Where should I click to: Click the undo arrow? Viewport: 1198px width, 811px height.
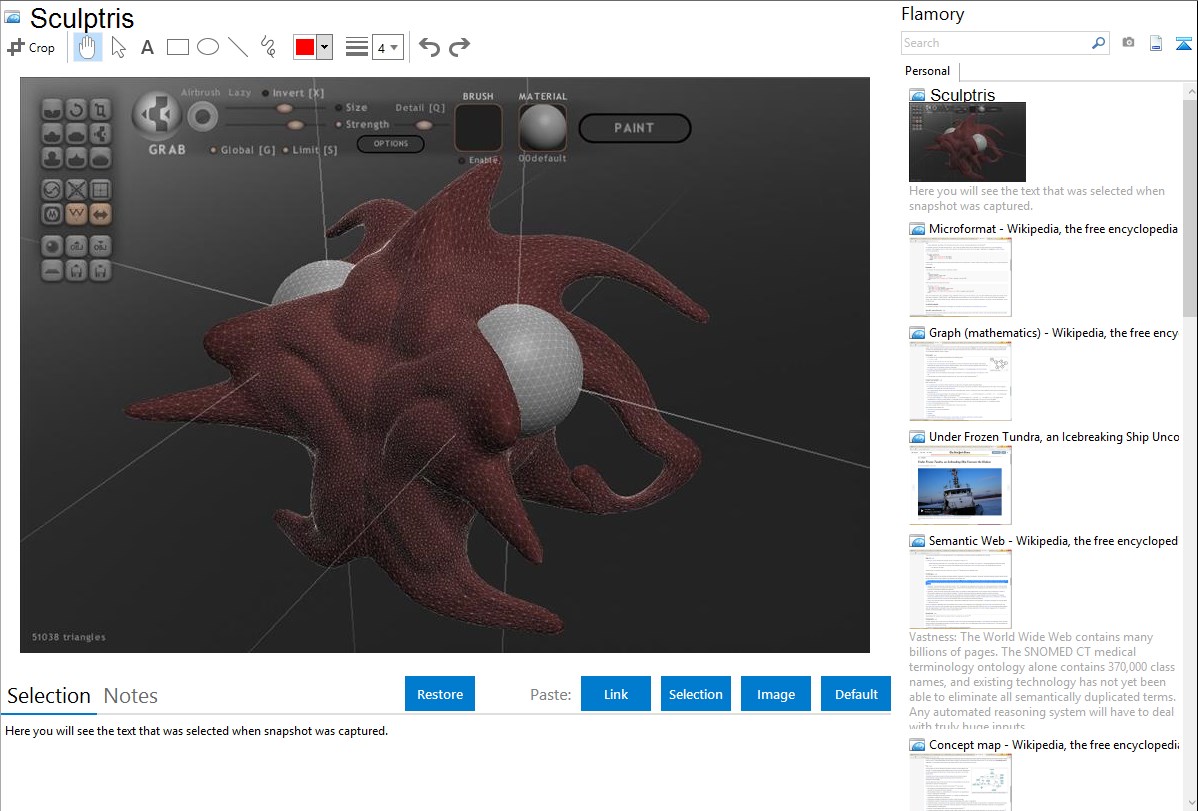[x=429, y=47]
